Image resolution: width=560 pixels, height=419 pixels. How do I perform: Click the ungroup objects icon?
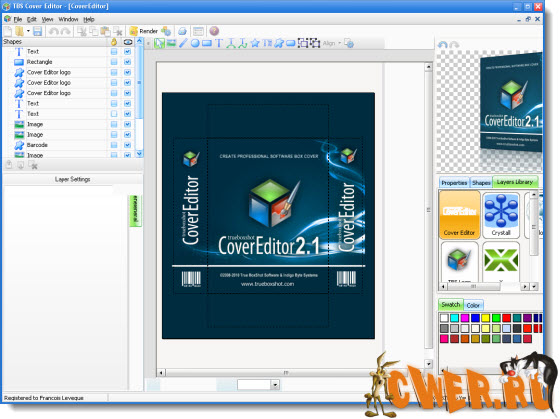(x=315, y=43)
